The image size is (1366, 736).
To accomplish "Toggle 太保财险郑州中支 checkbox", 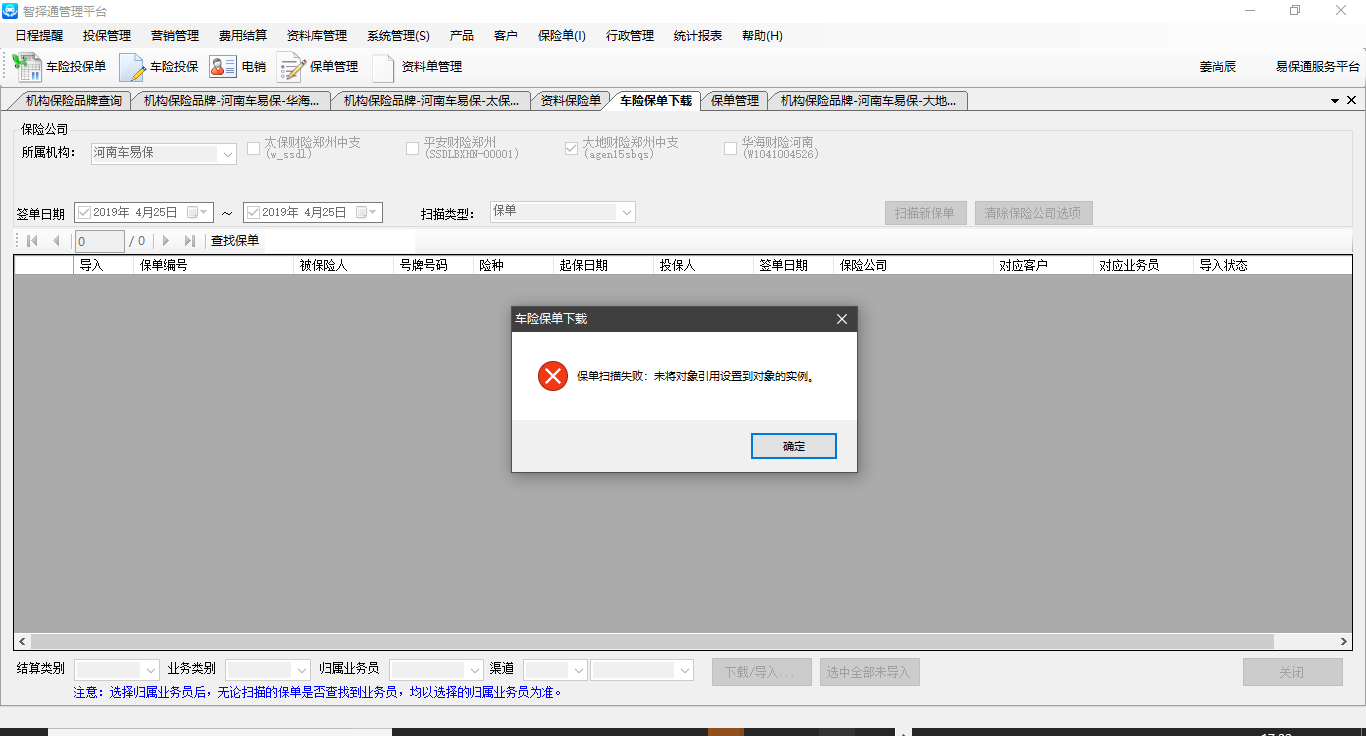I will pyautogui.click(x=254, y=149).
